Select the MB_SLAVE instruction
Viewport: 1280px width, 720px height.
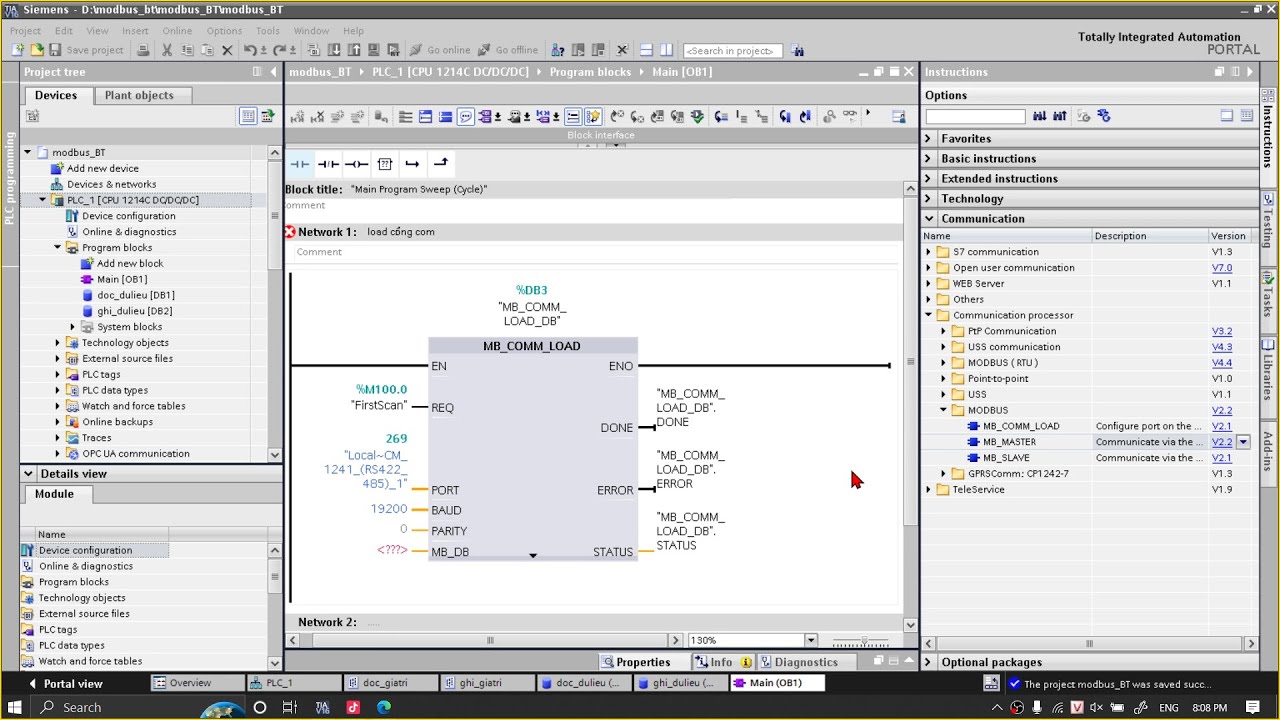pos(1006,458)
